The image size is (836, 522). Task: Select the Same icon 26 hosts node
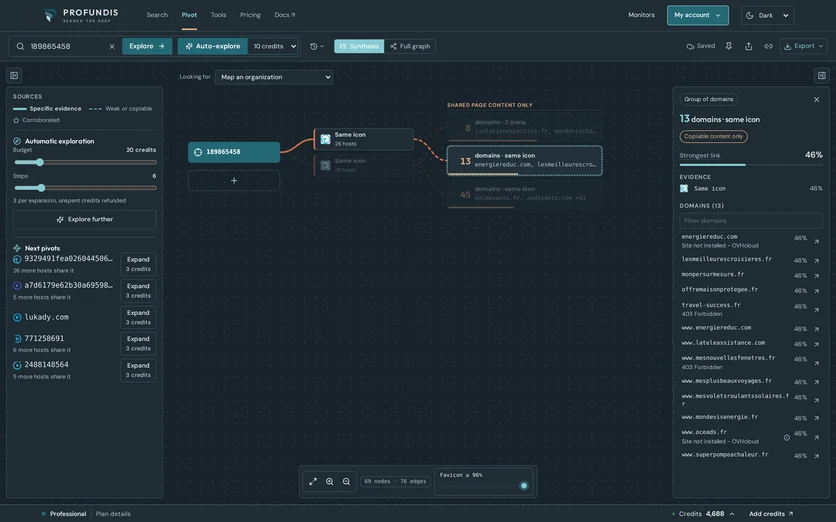point(364,139)
